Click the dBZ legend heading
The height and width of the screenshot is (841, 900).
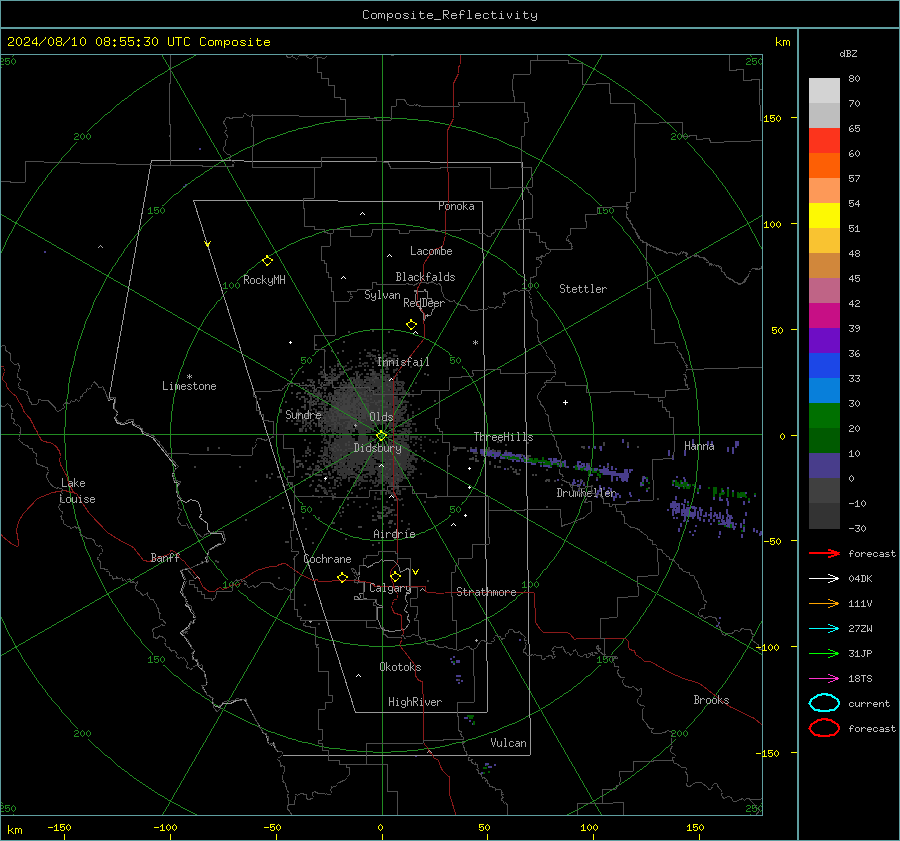tap(848, 53)
